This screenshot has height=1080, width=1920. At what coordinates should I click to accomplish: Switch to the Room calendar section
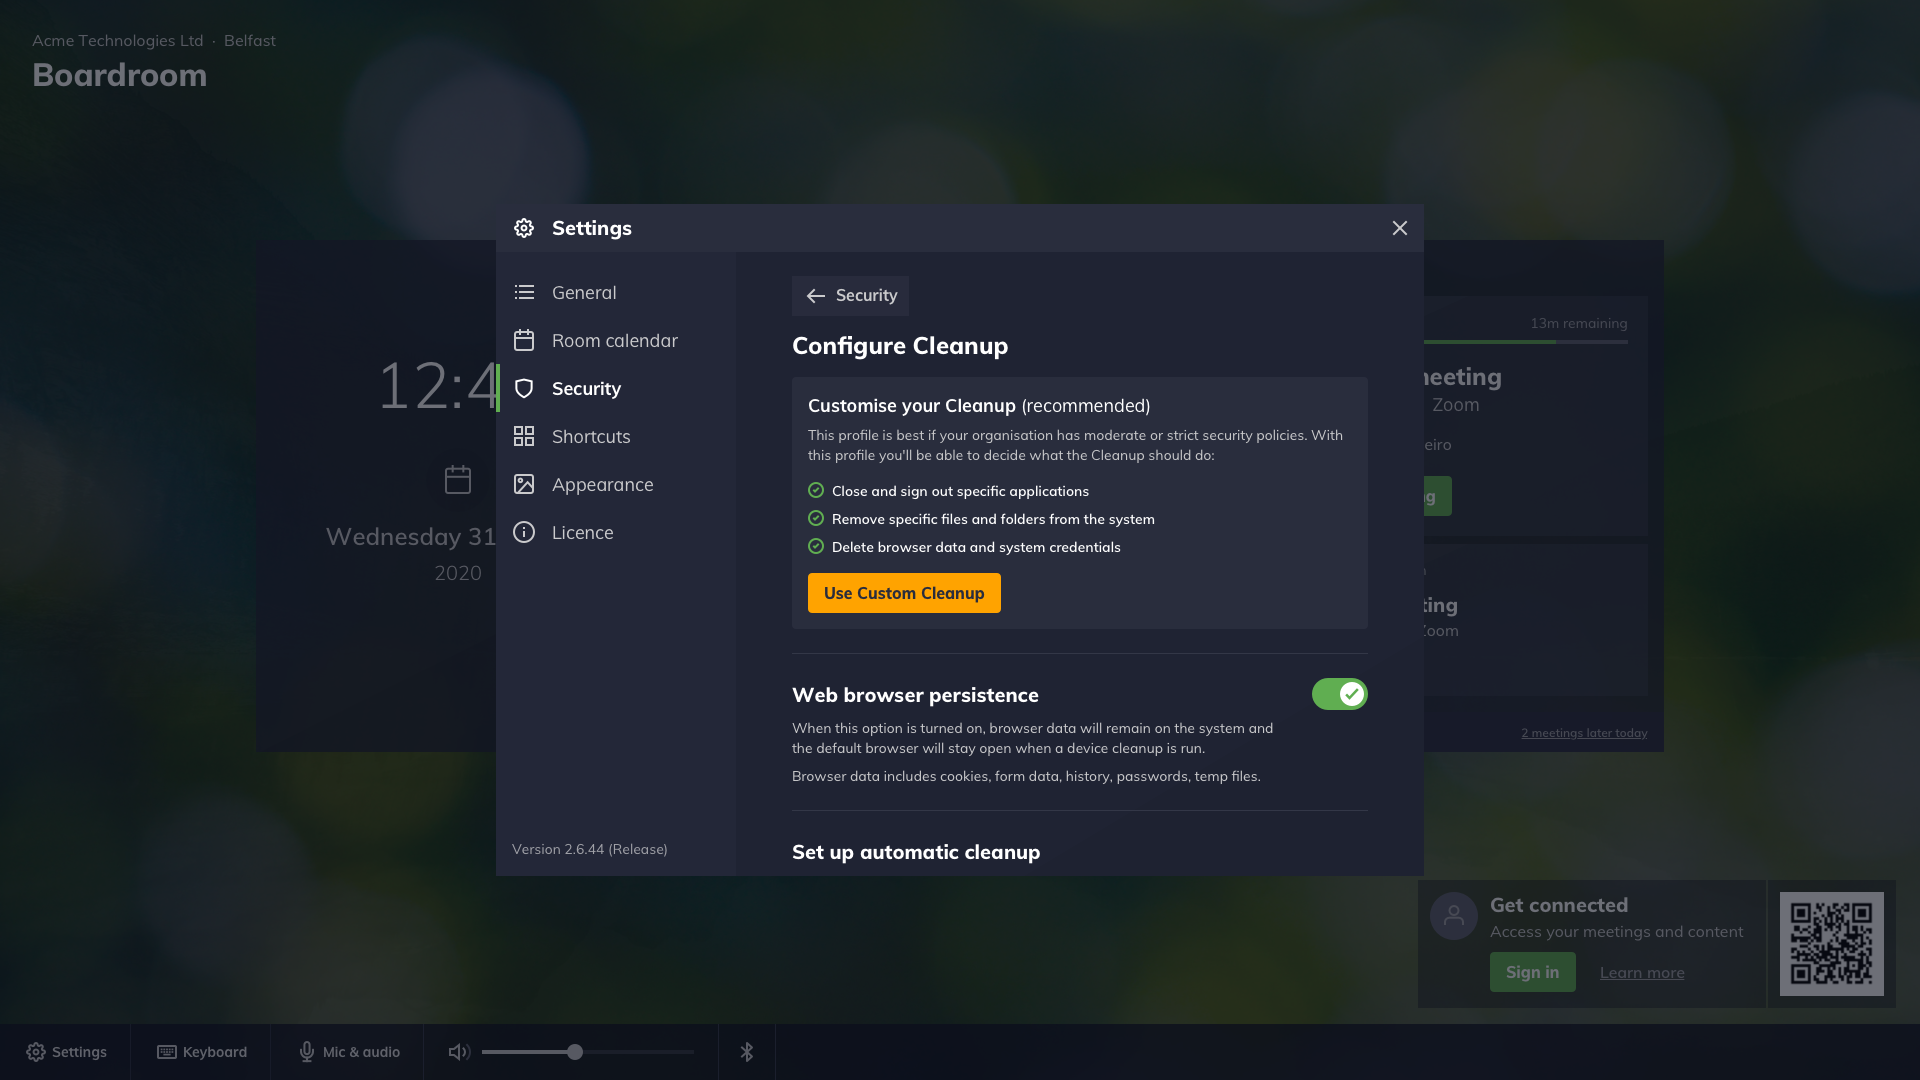[614, 340]
